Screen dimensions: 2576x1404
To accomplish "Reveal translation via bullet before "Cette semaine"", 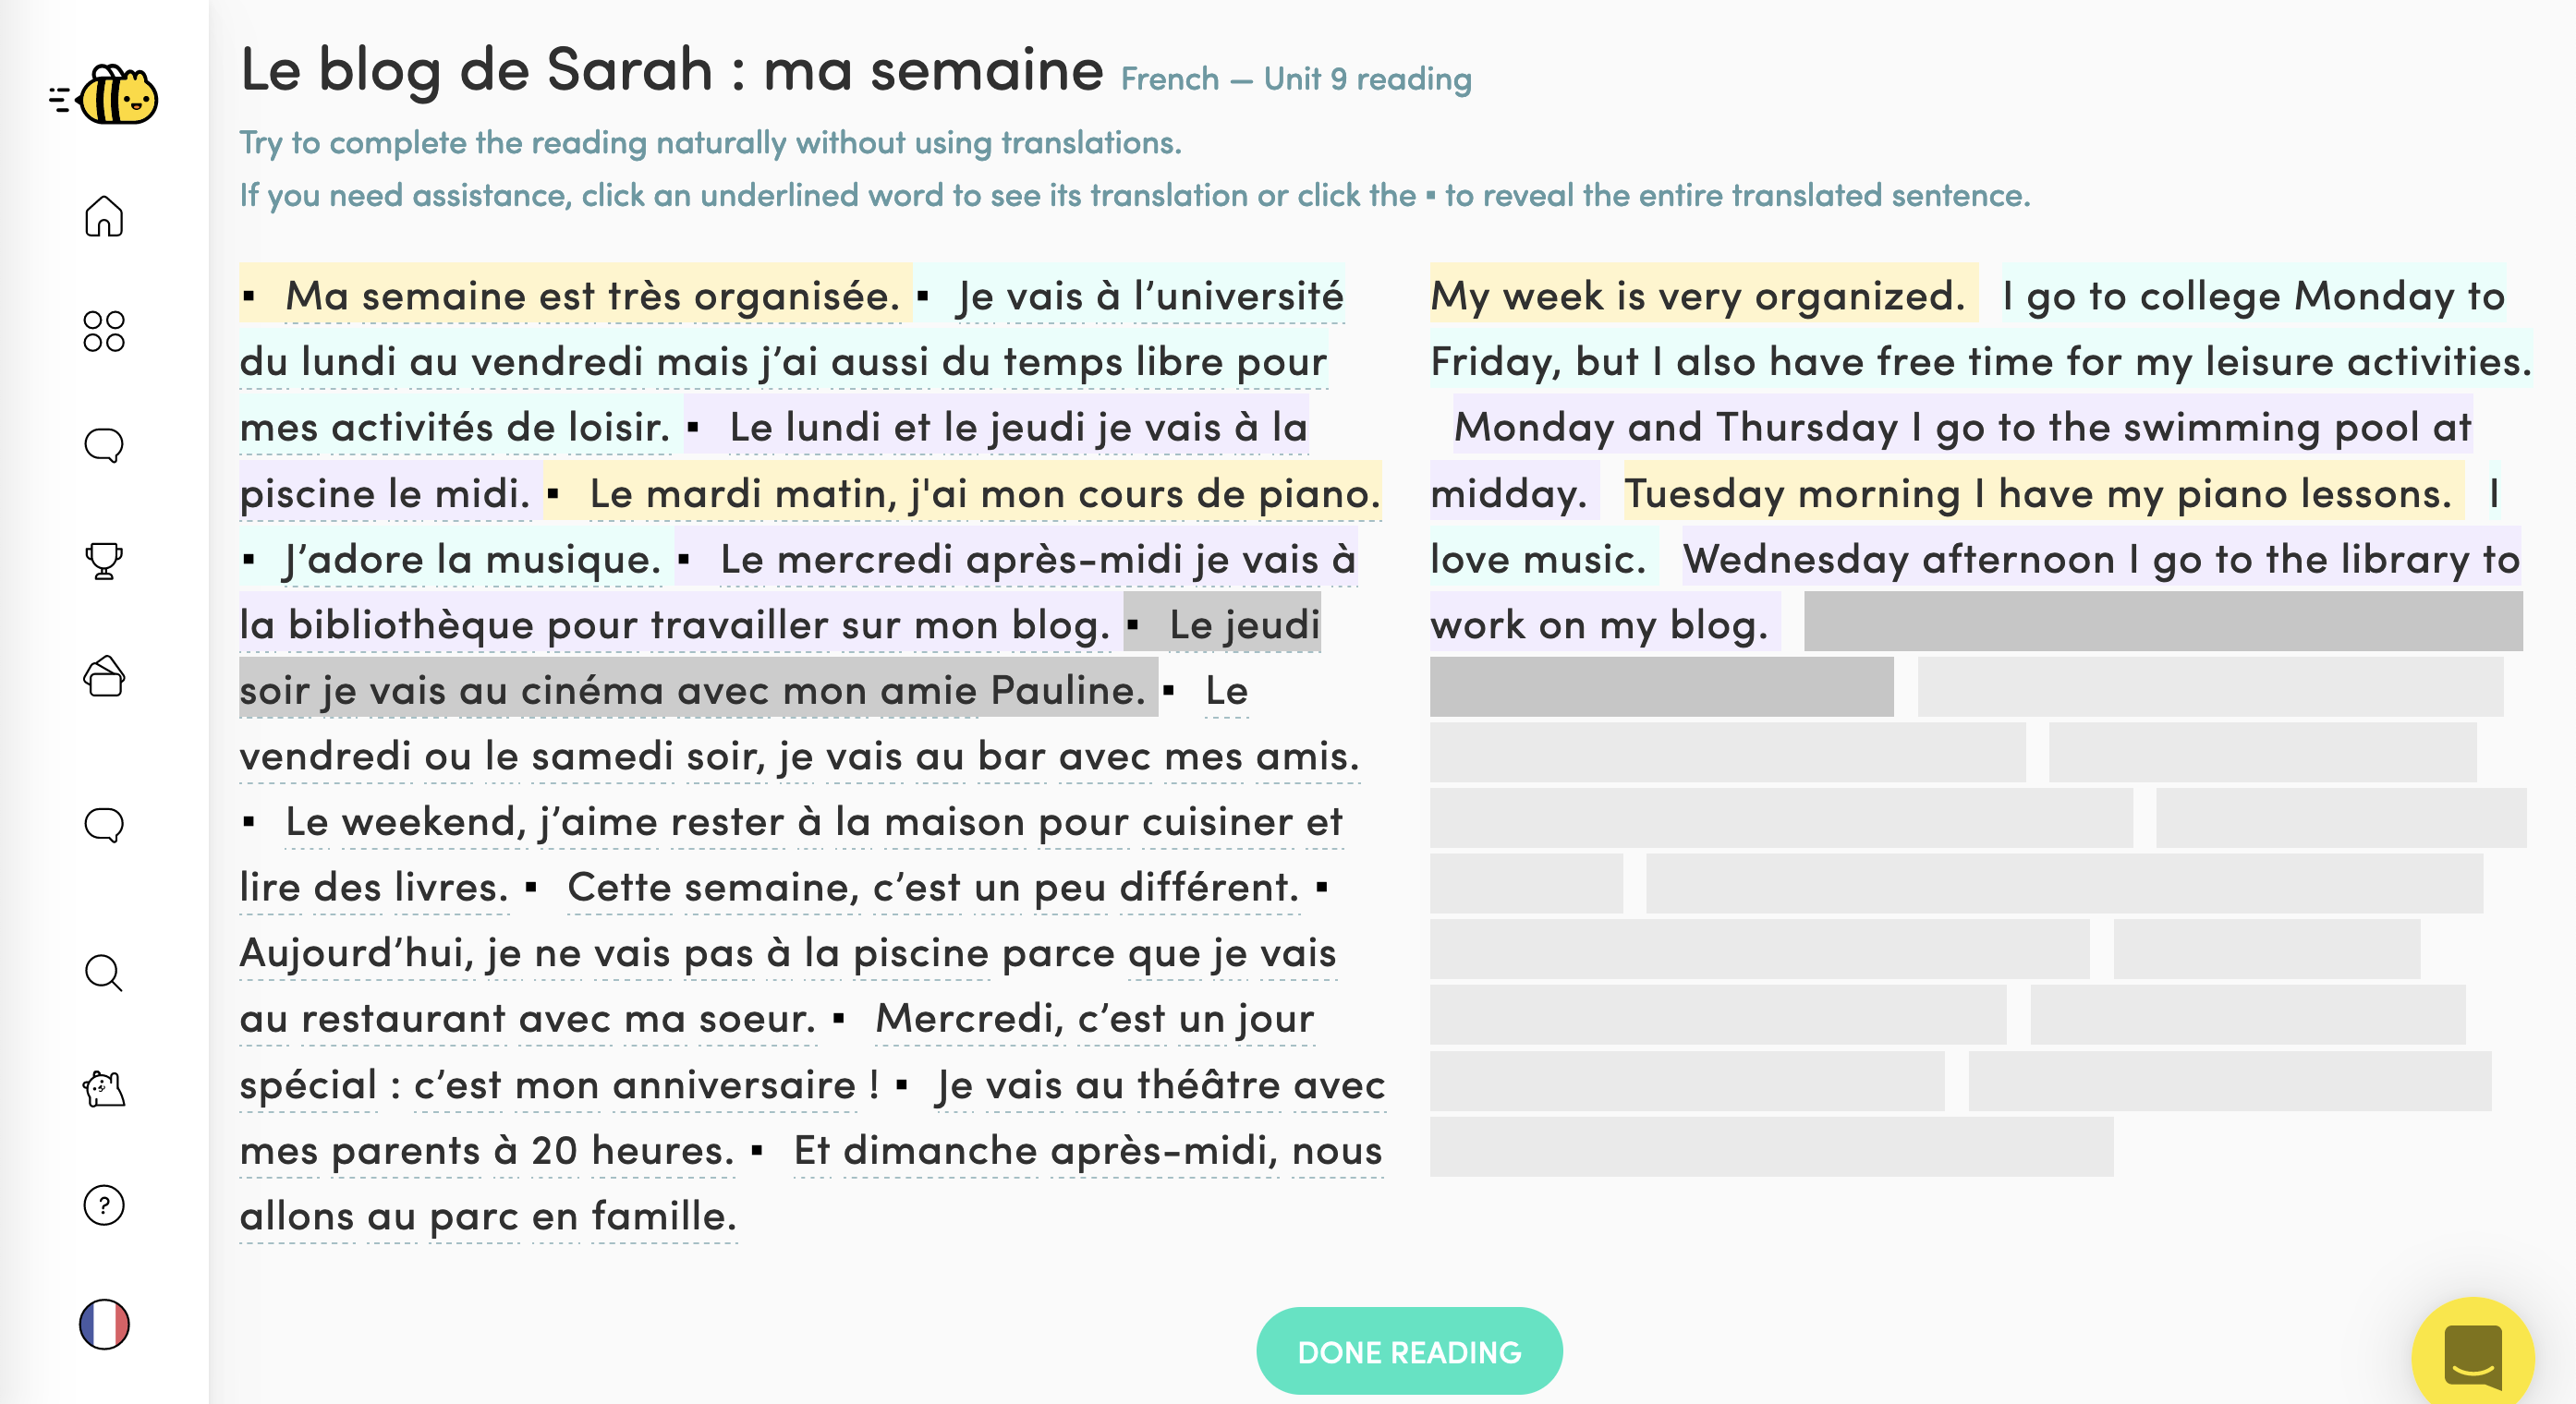I will [x=531, y=888].
